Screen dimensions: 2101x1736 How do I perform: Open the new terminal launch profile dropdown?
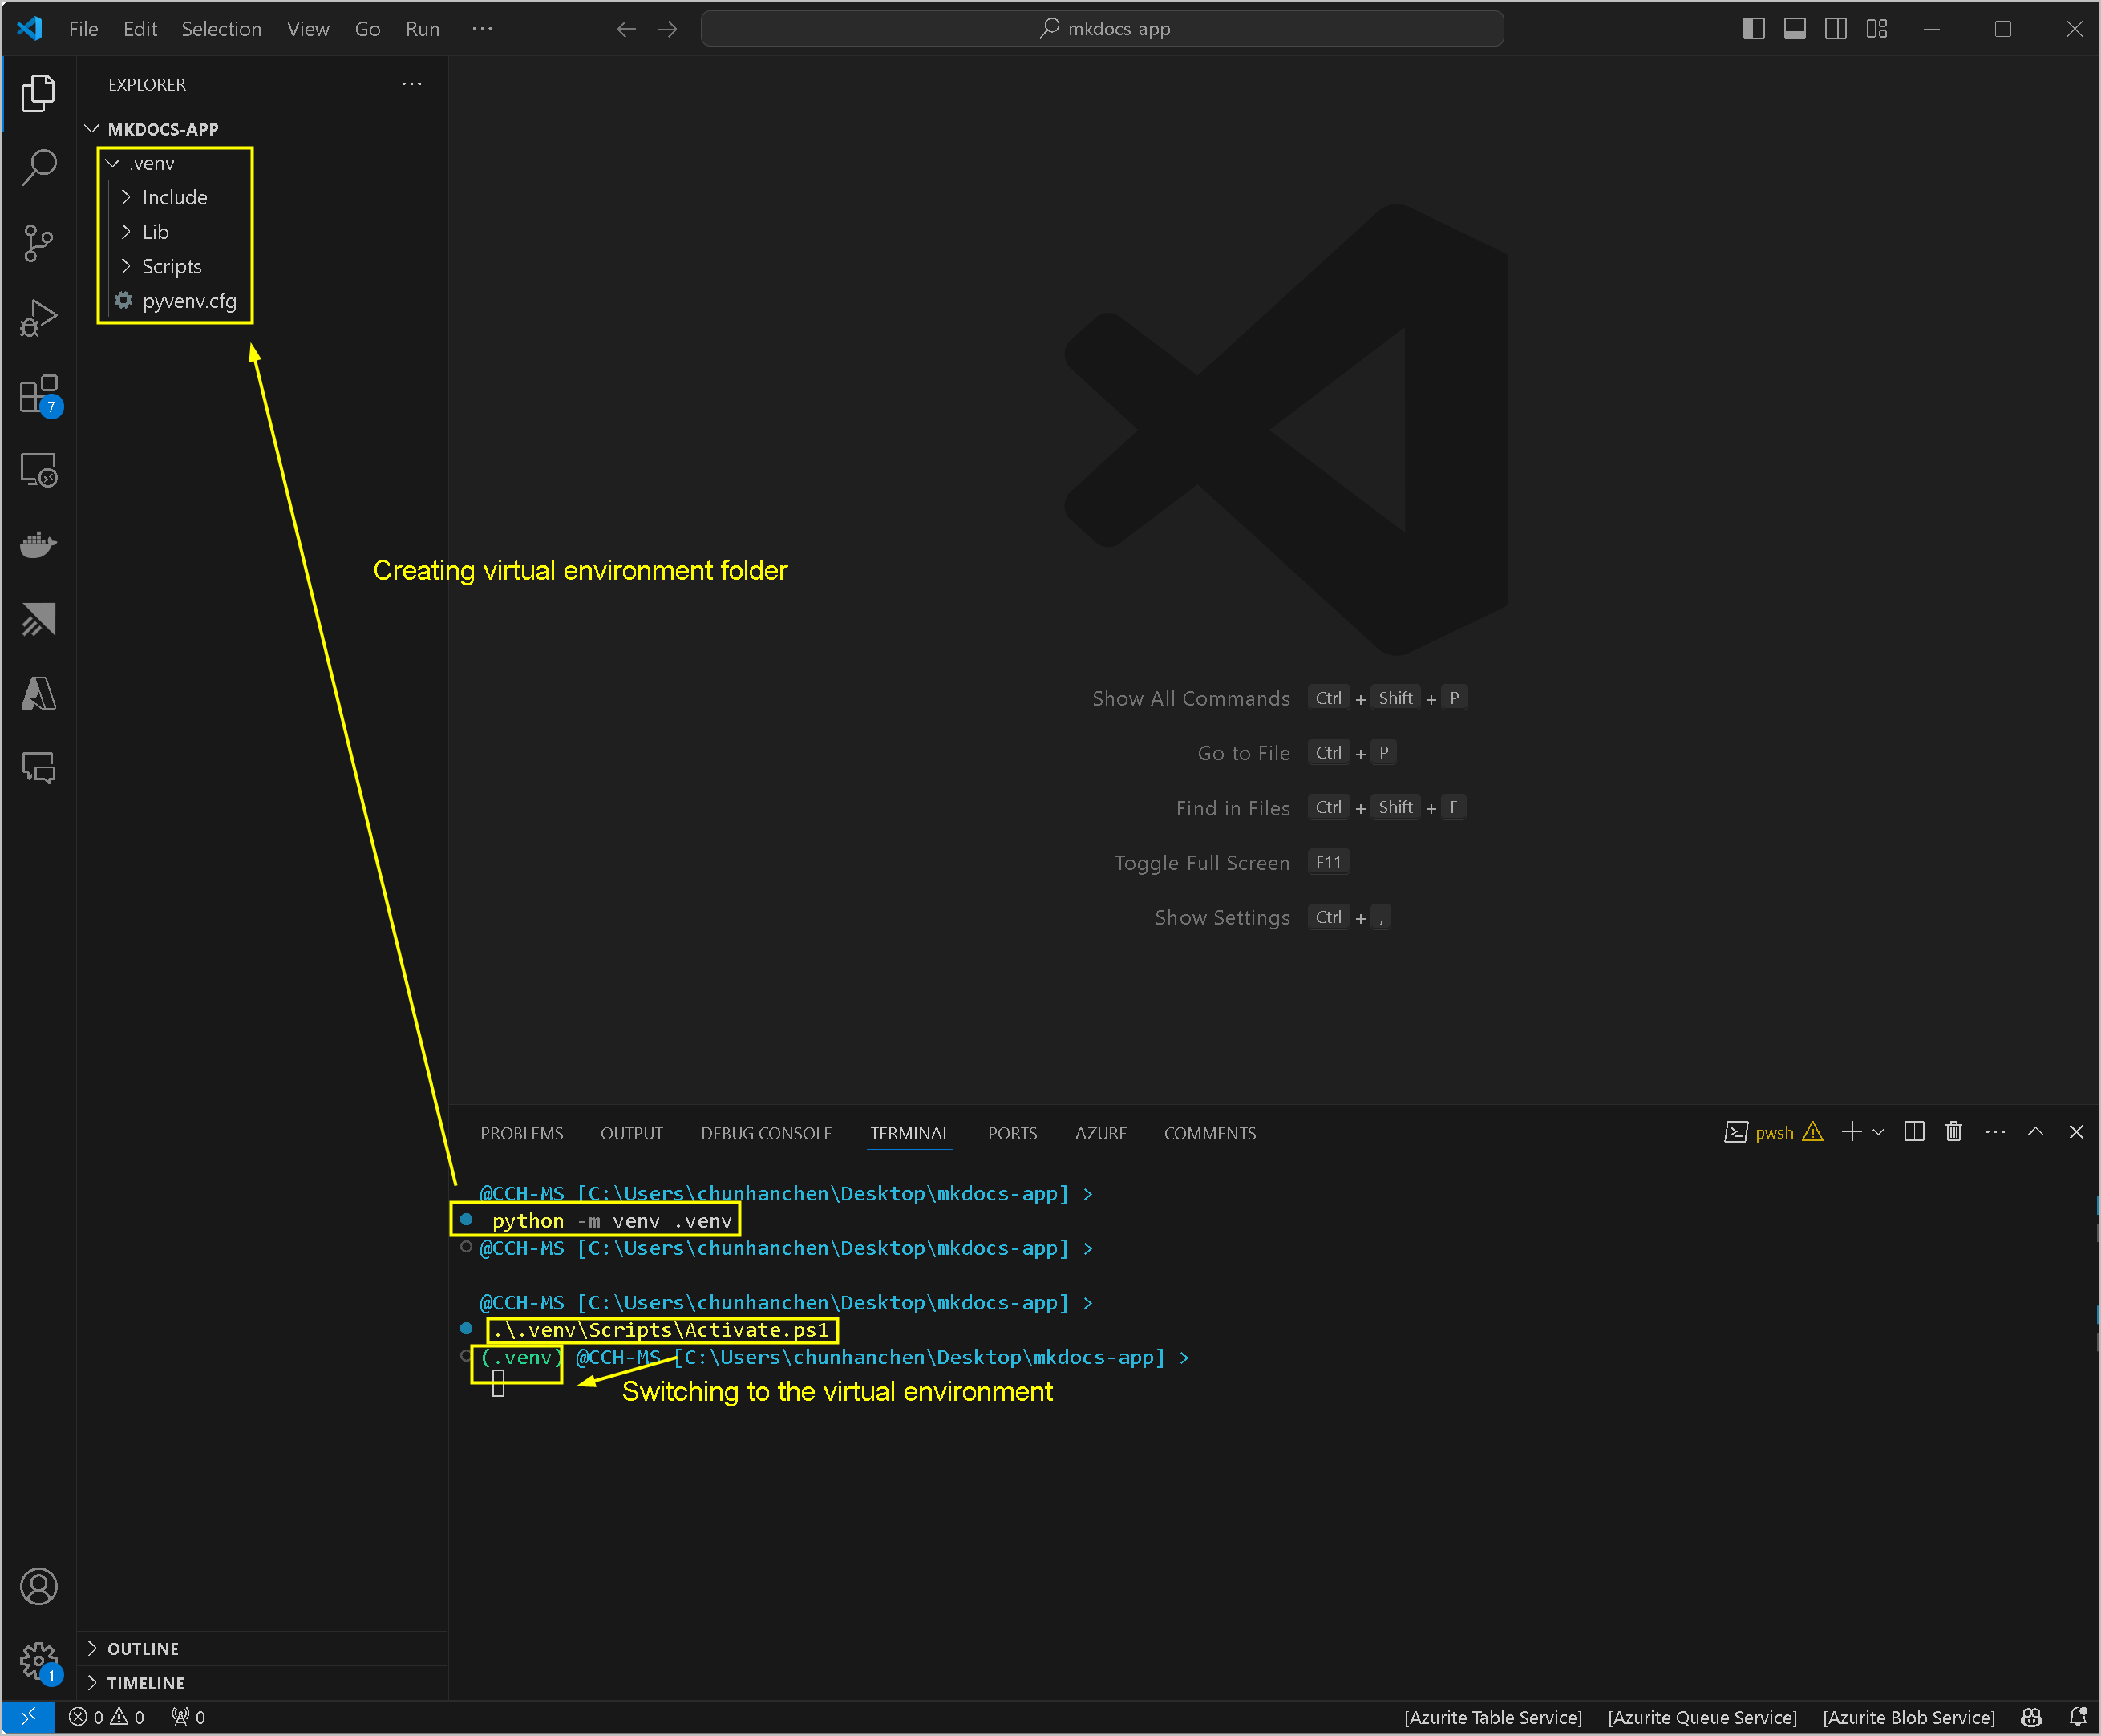tap(1878, 1132)
